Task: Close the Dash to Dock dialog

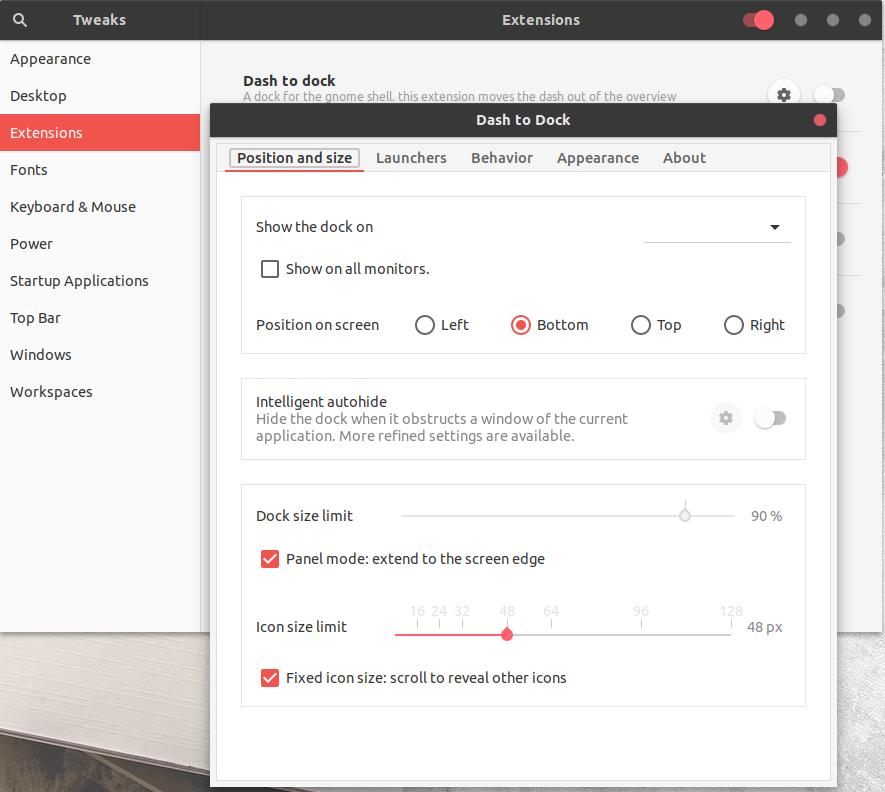Action: (x=820, y=120)
